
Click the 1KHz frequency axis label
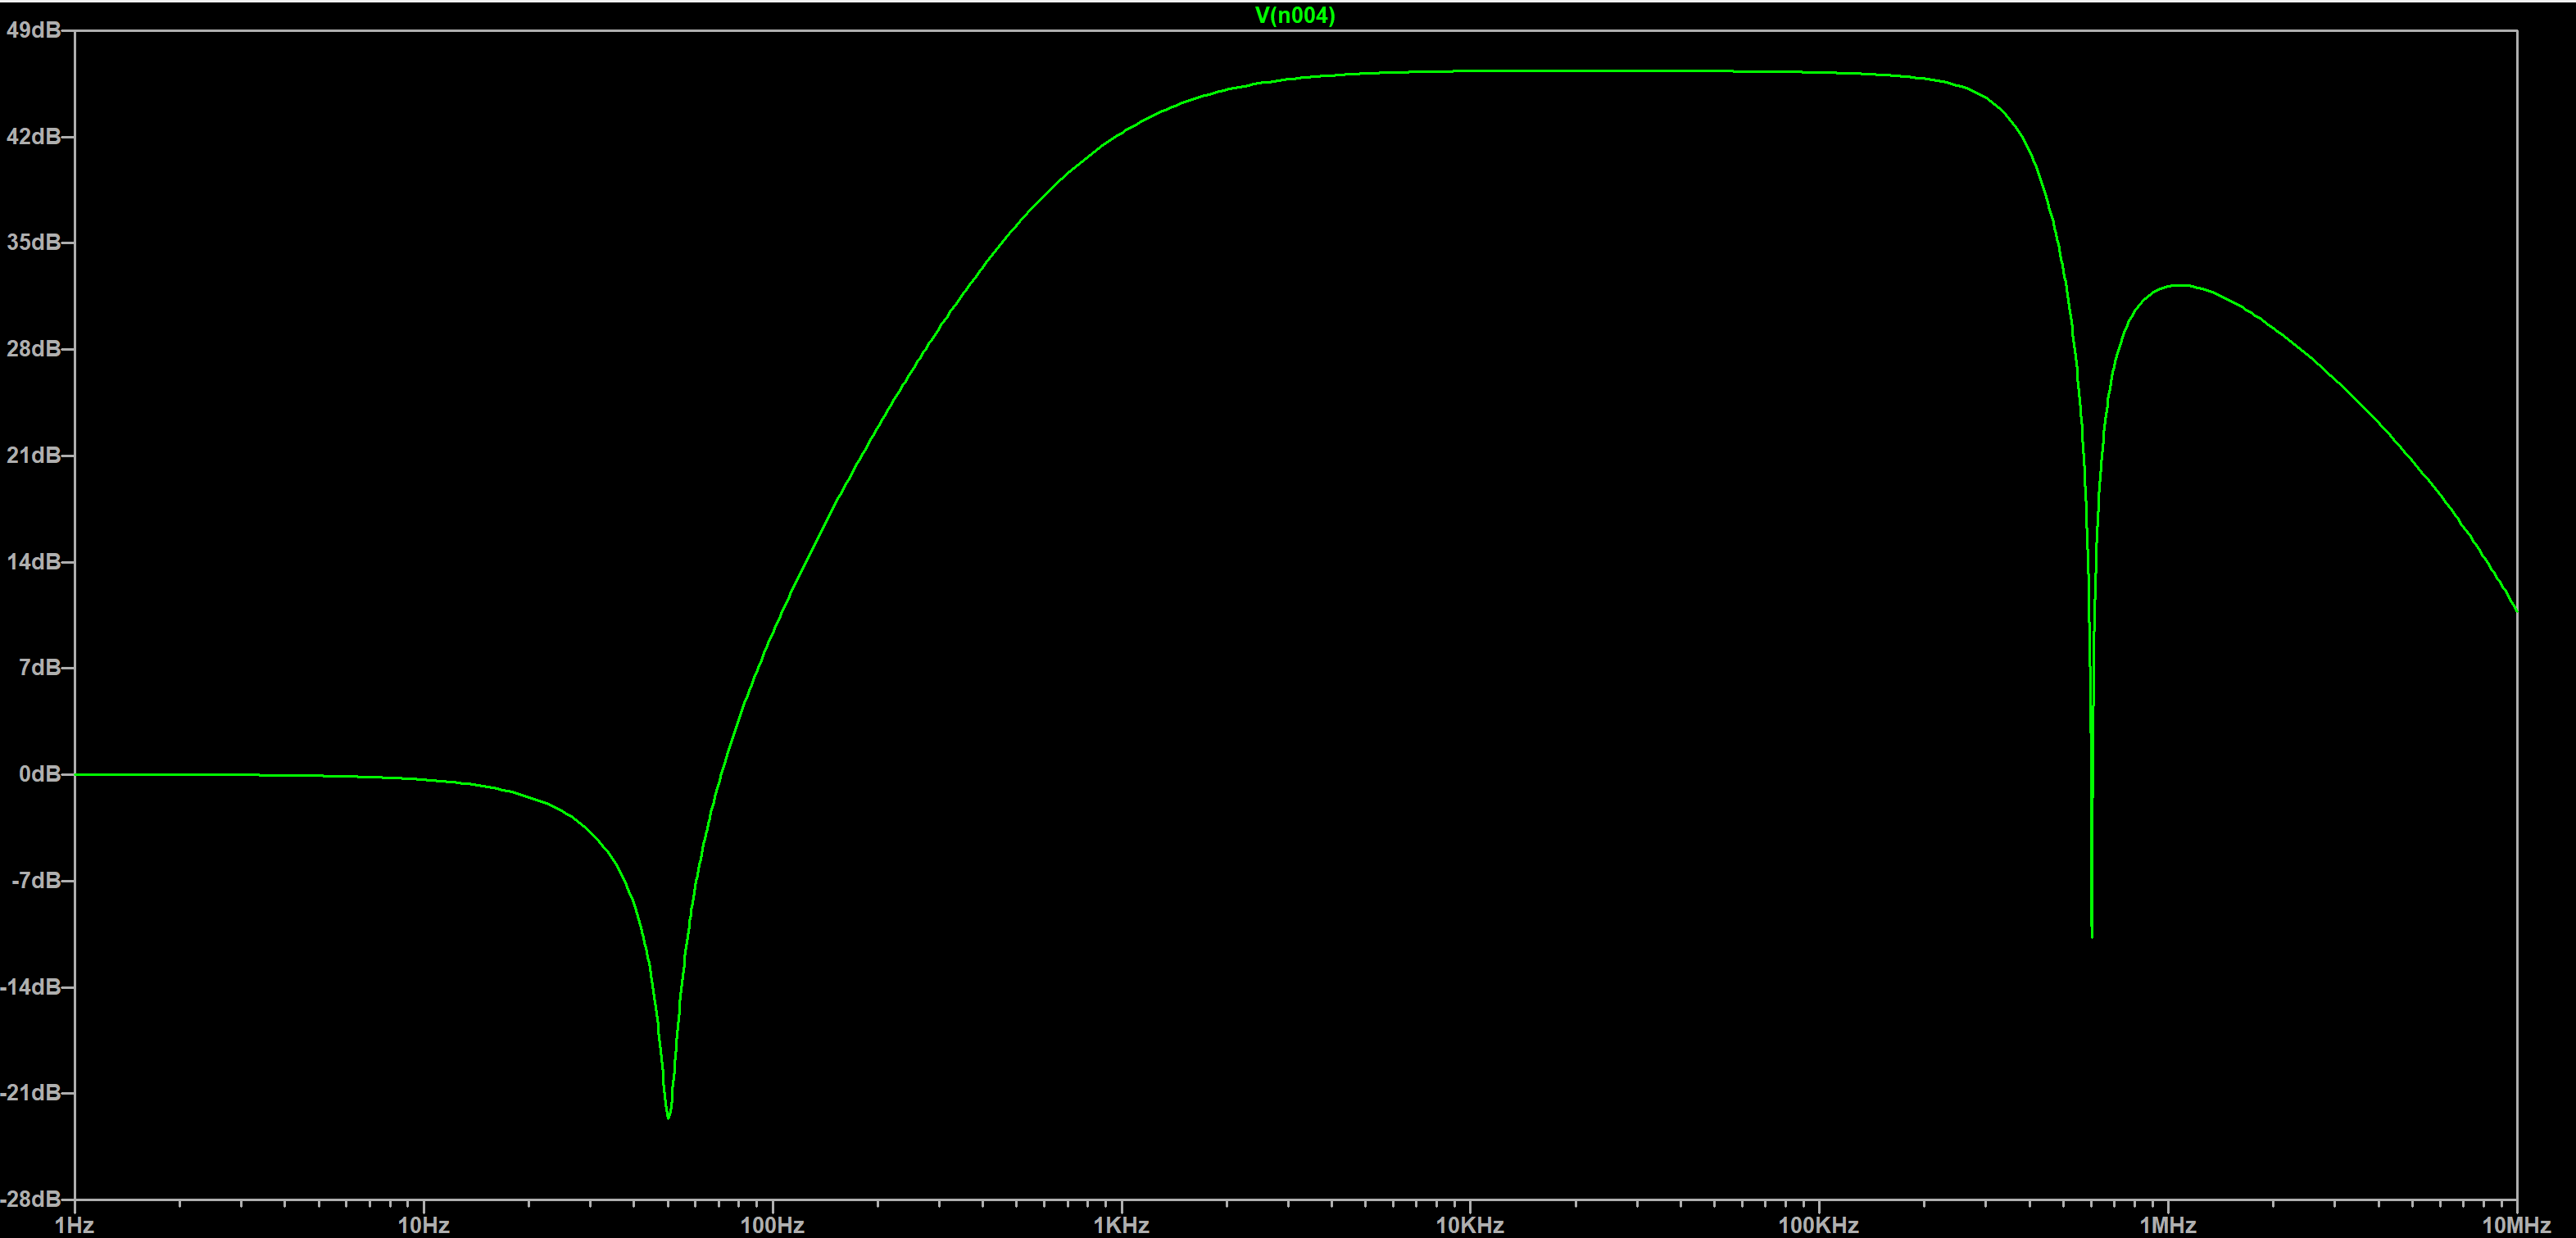(x=1121, y=1225)
